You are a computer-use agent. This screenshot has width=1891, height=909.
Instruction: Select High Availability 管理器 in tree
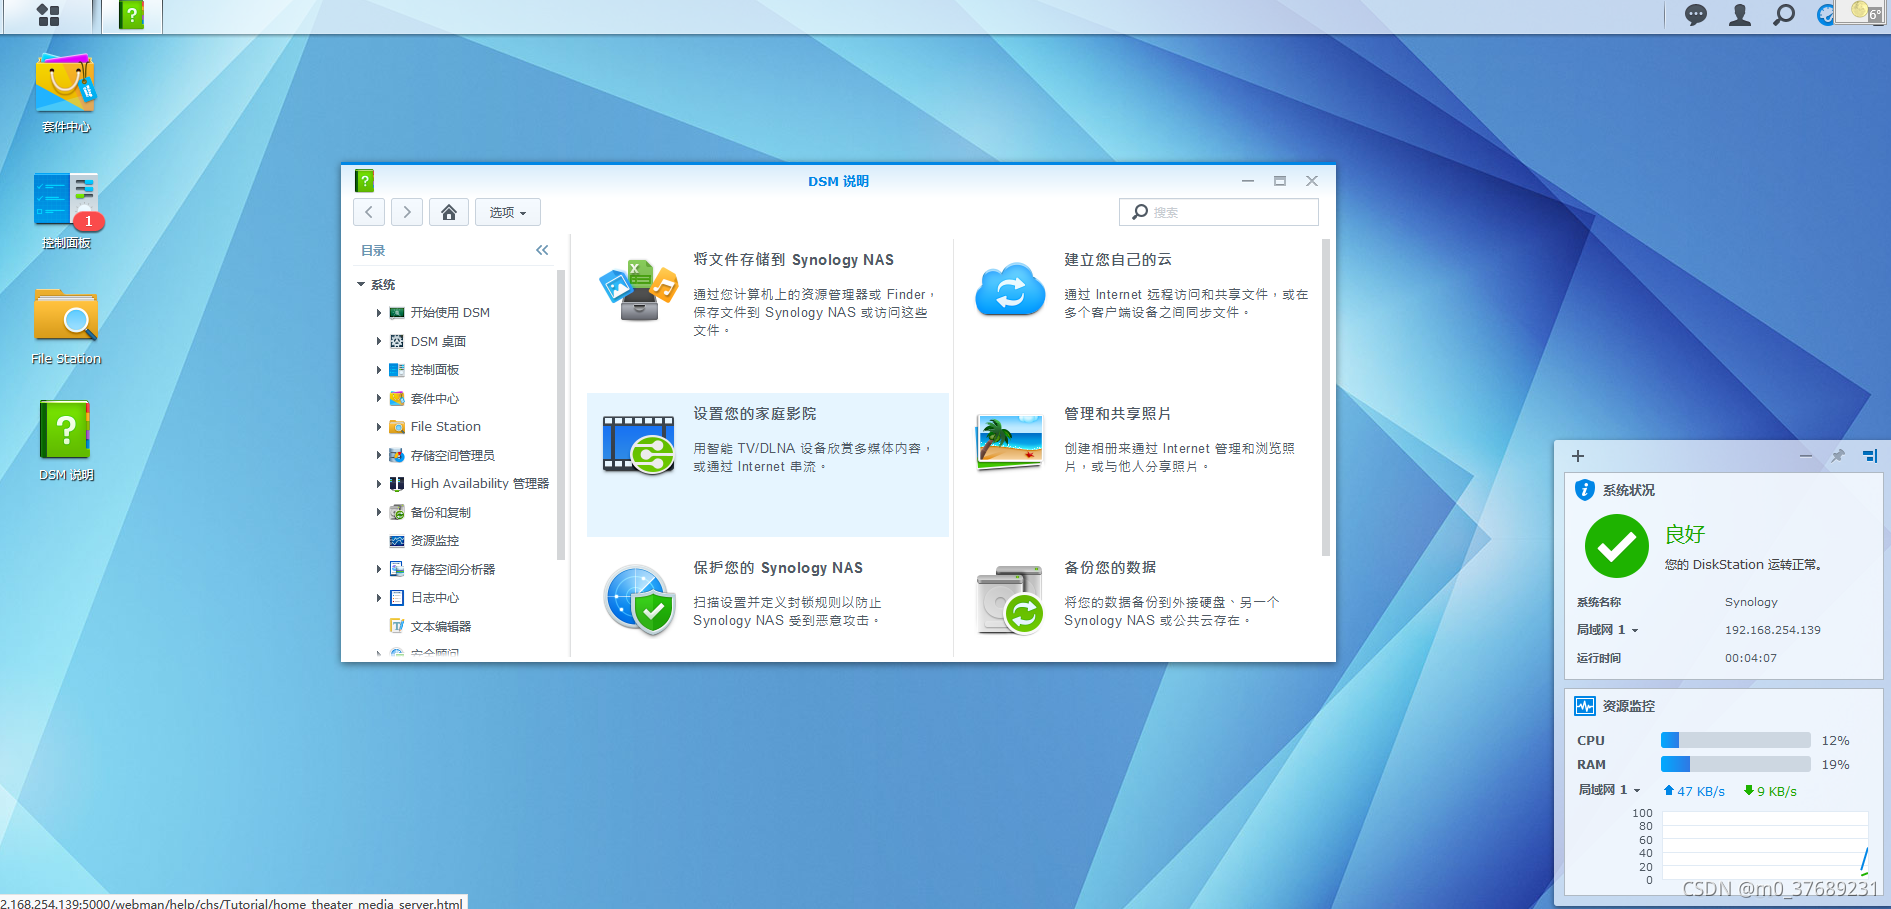[x=480, y=484]
